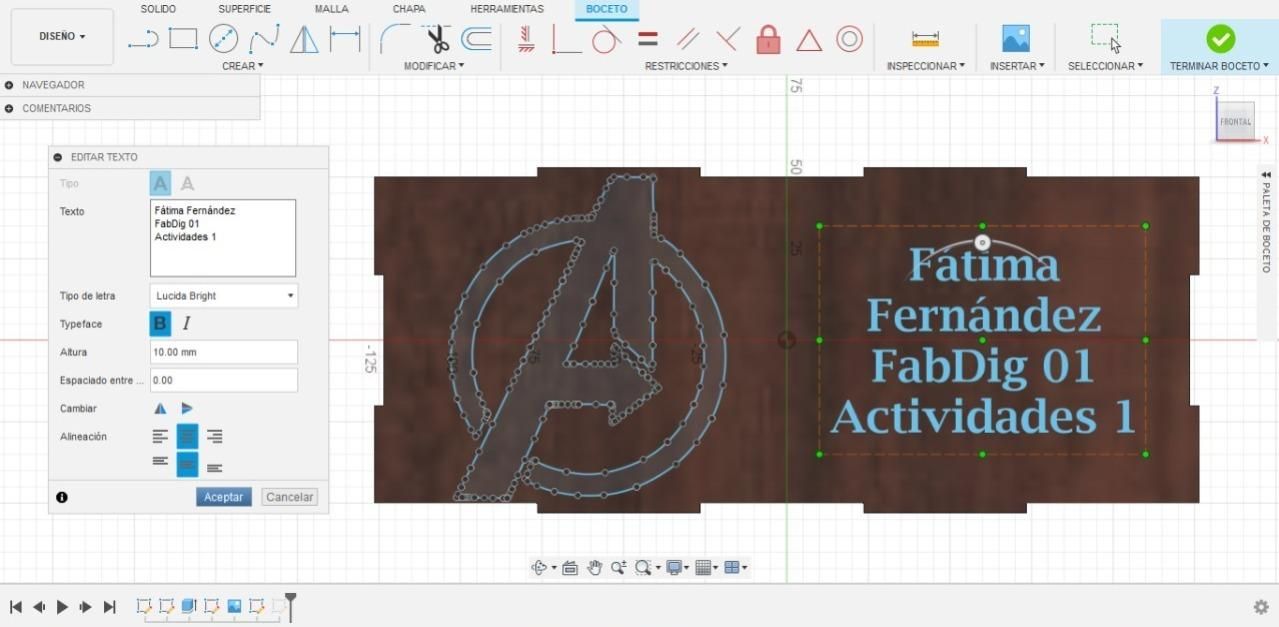
Task: Expand the Navegador panel
Action: (9, 85)
